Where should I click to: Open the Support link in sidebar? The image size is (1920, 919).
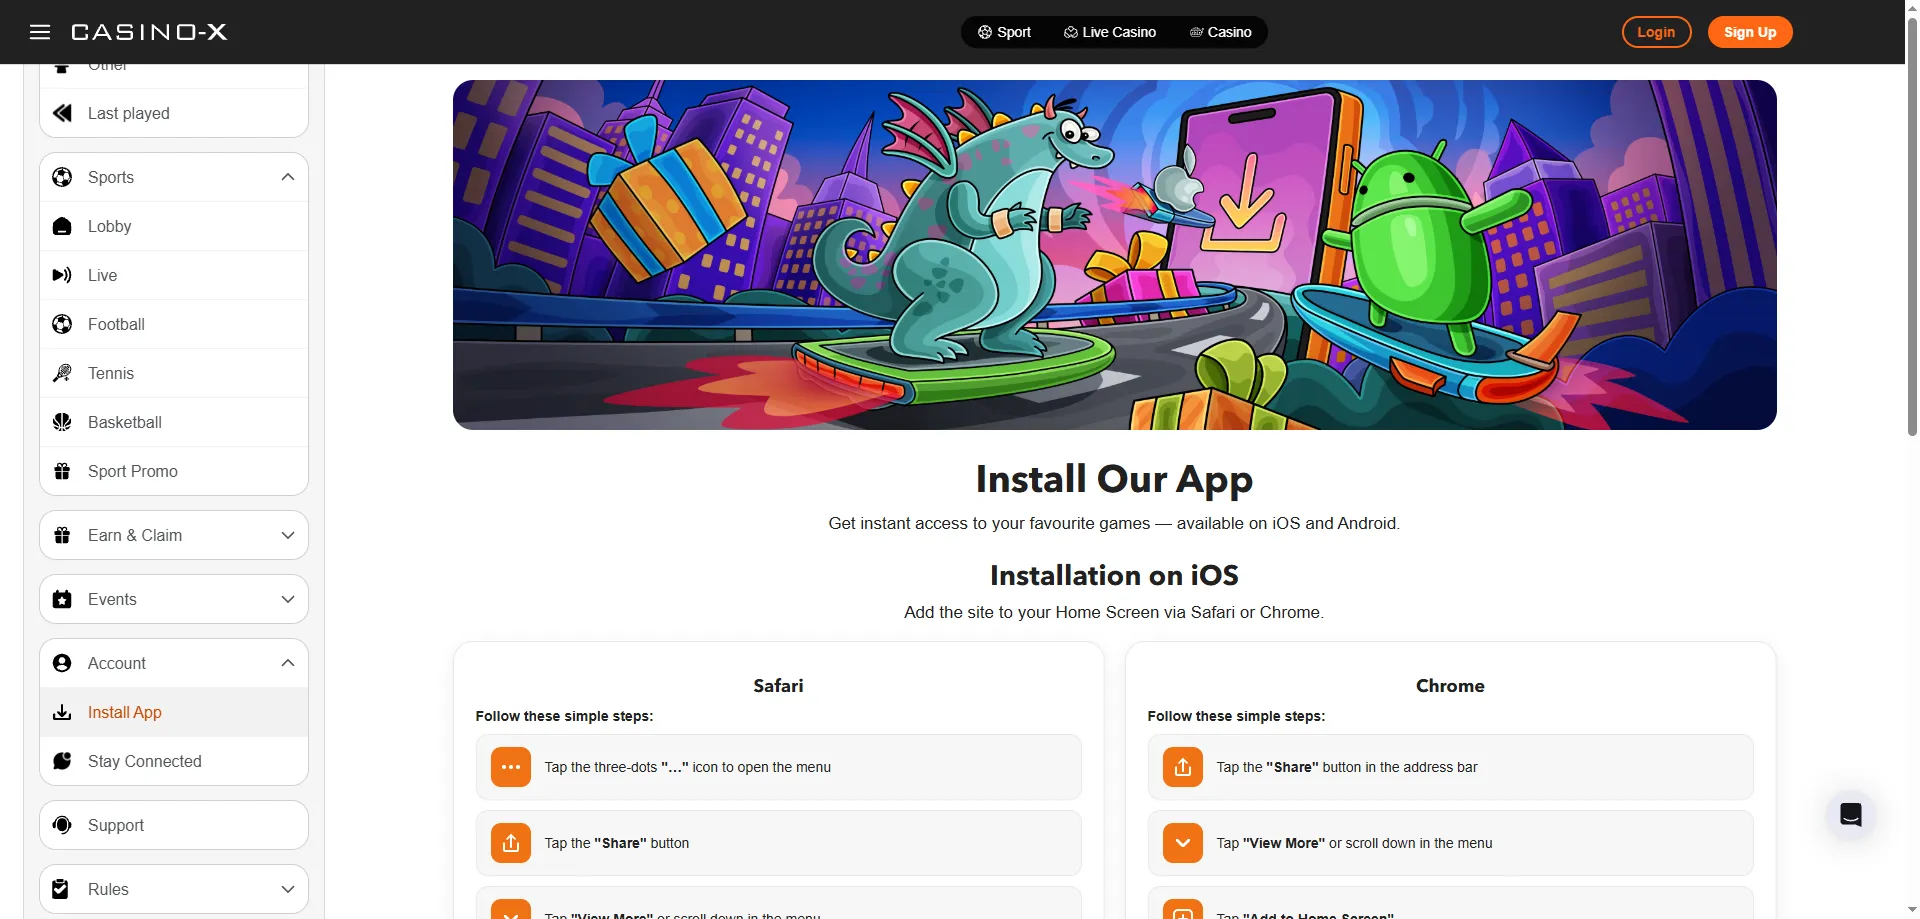tap(174, 825)
